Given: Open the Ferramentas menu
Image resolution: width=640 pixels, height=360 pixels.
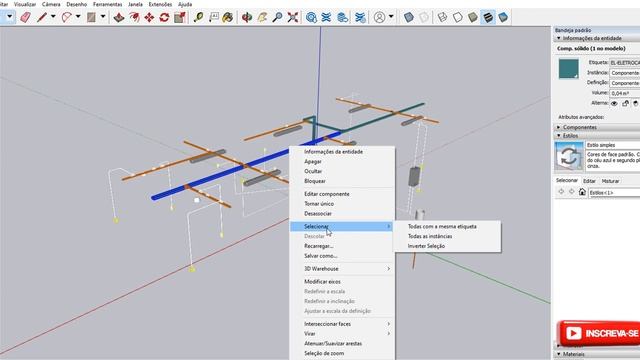Looking at the screenshot, I should coord(107,4).
